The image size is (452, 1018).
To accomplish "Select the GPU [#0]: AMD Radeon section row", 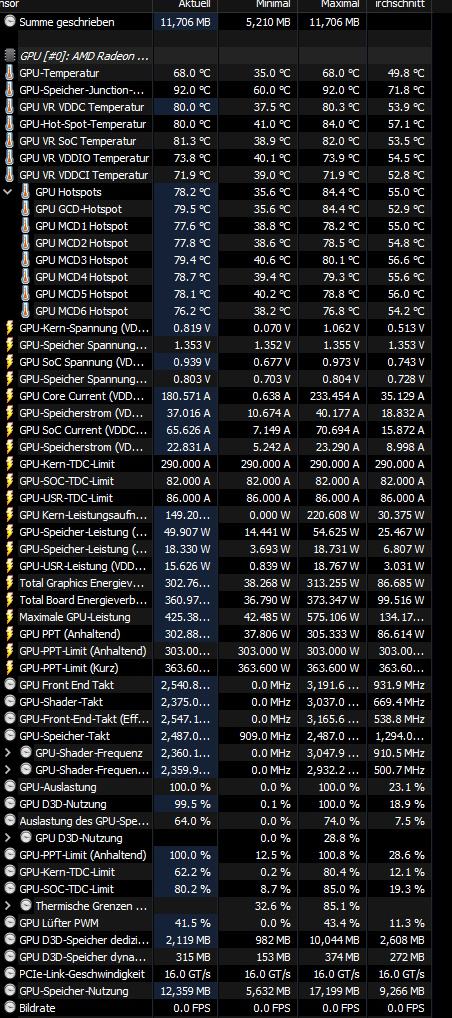I will (x=216, y=56).
